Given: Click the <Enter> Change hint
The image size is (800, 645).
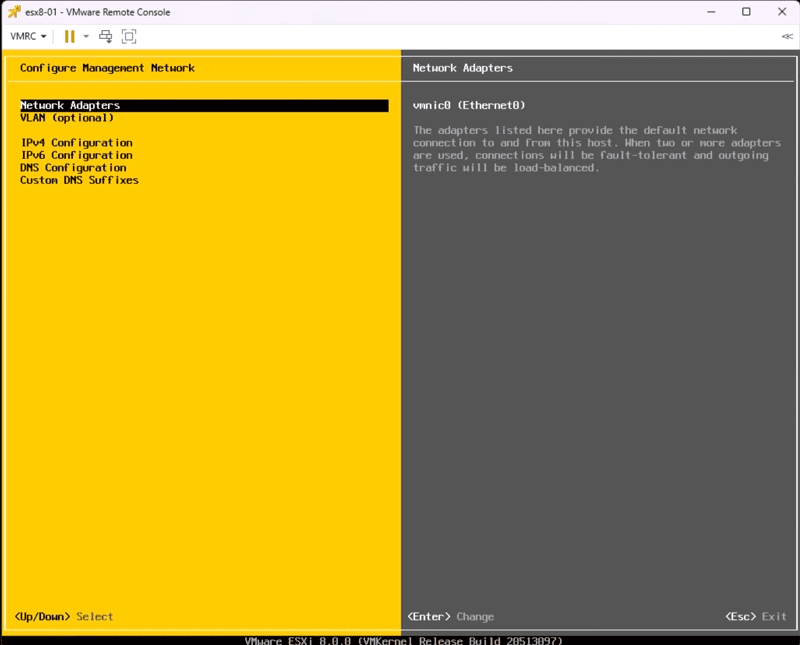Looking at the screenshot, I should (x=451, y=616).
